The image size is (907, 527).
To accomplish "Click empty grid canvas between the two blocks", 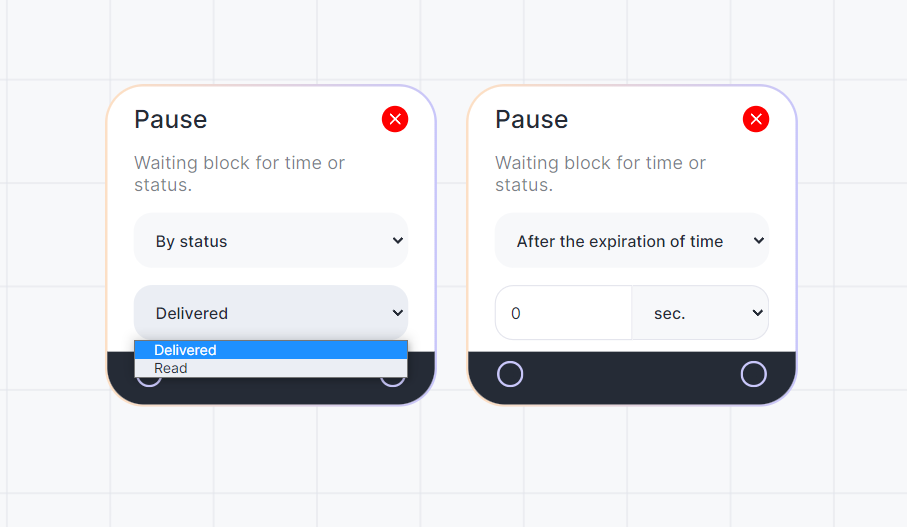I will [x=452, y=250].
